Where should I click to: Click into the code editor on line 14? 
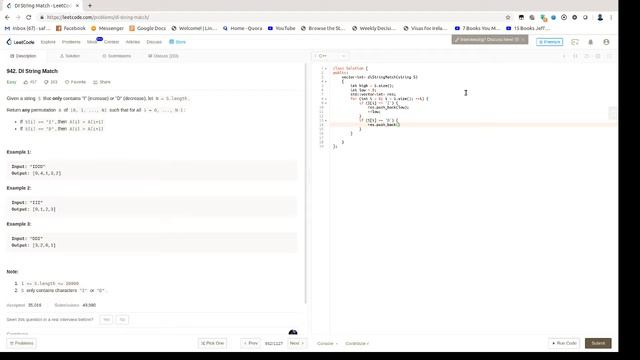coord(473,125)
